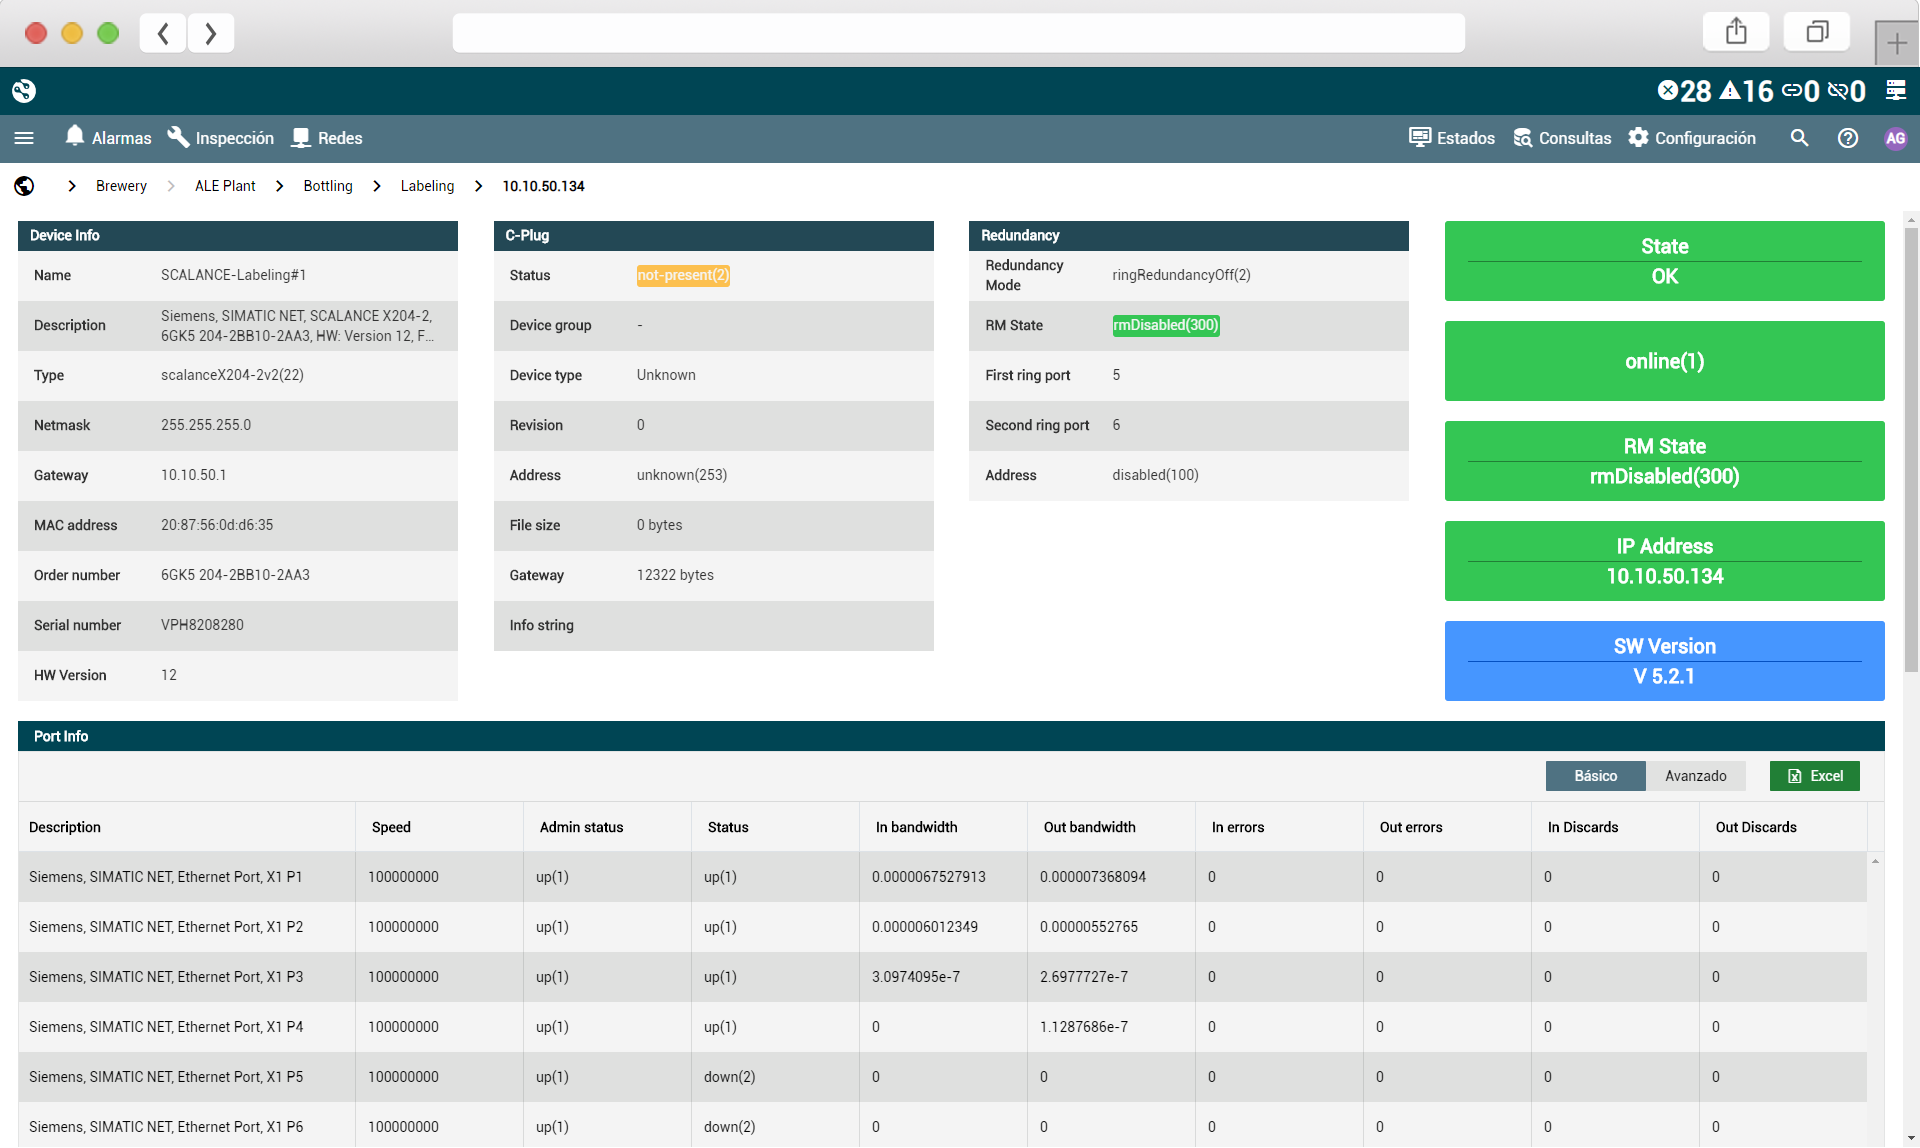Select the X1 P1 port row
Screen dimensions: 1920x1148
(x=942, y=877)
